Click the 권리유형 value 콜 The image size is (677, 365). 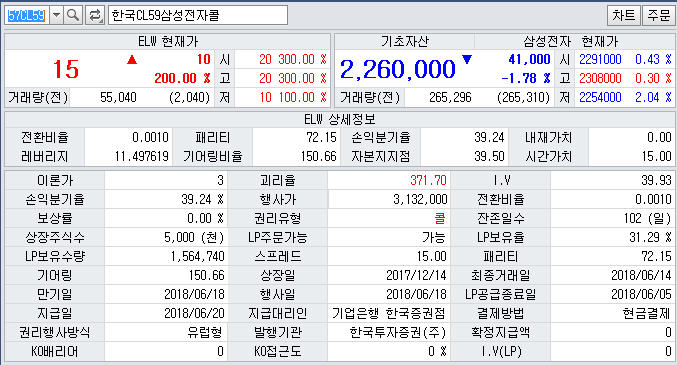(440, 218)
